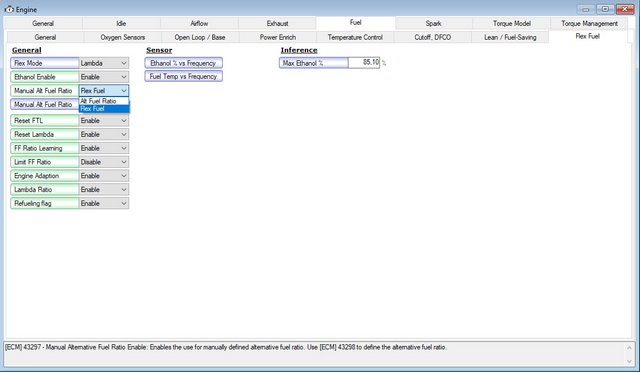Click the Ethanol Enable label
This screenshot has height=373, width=640.
click(x=44, y=77)
